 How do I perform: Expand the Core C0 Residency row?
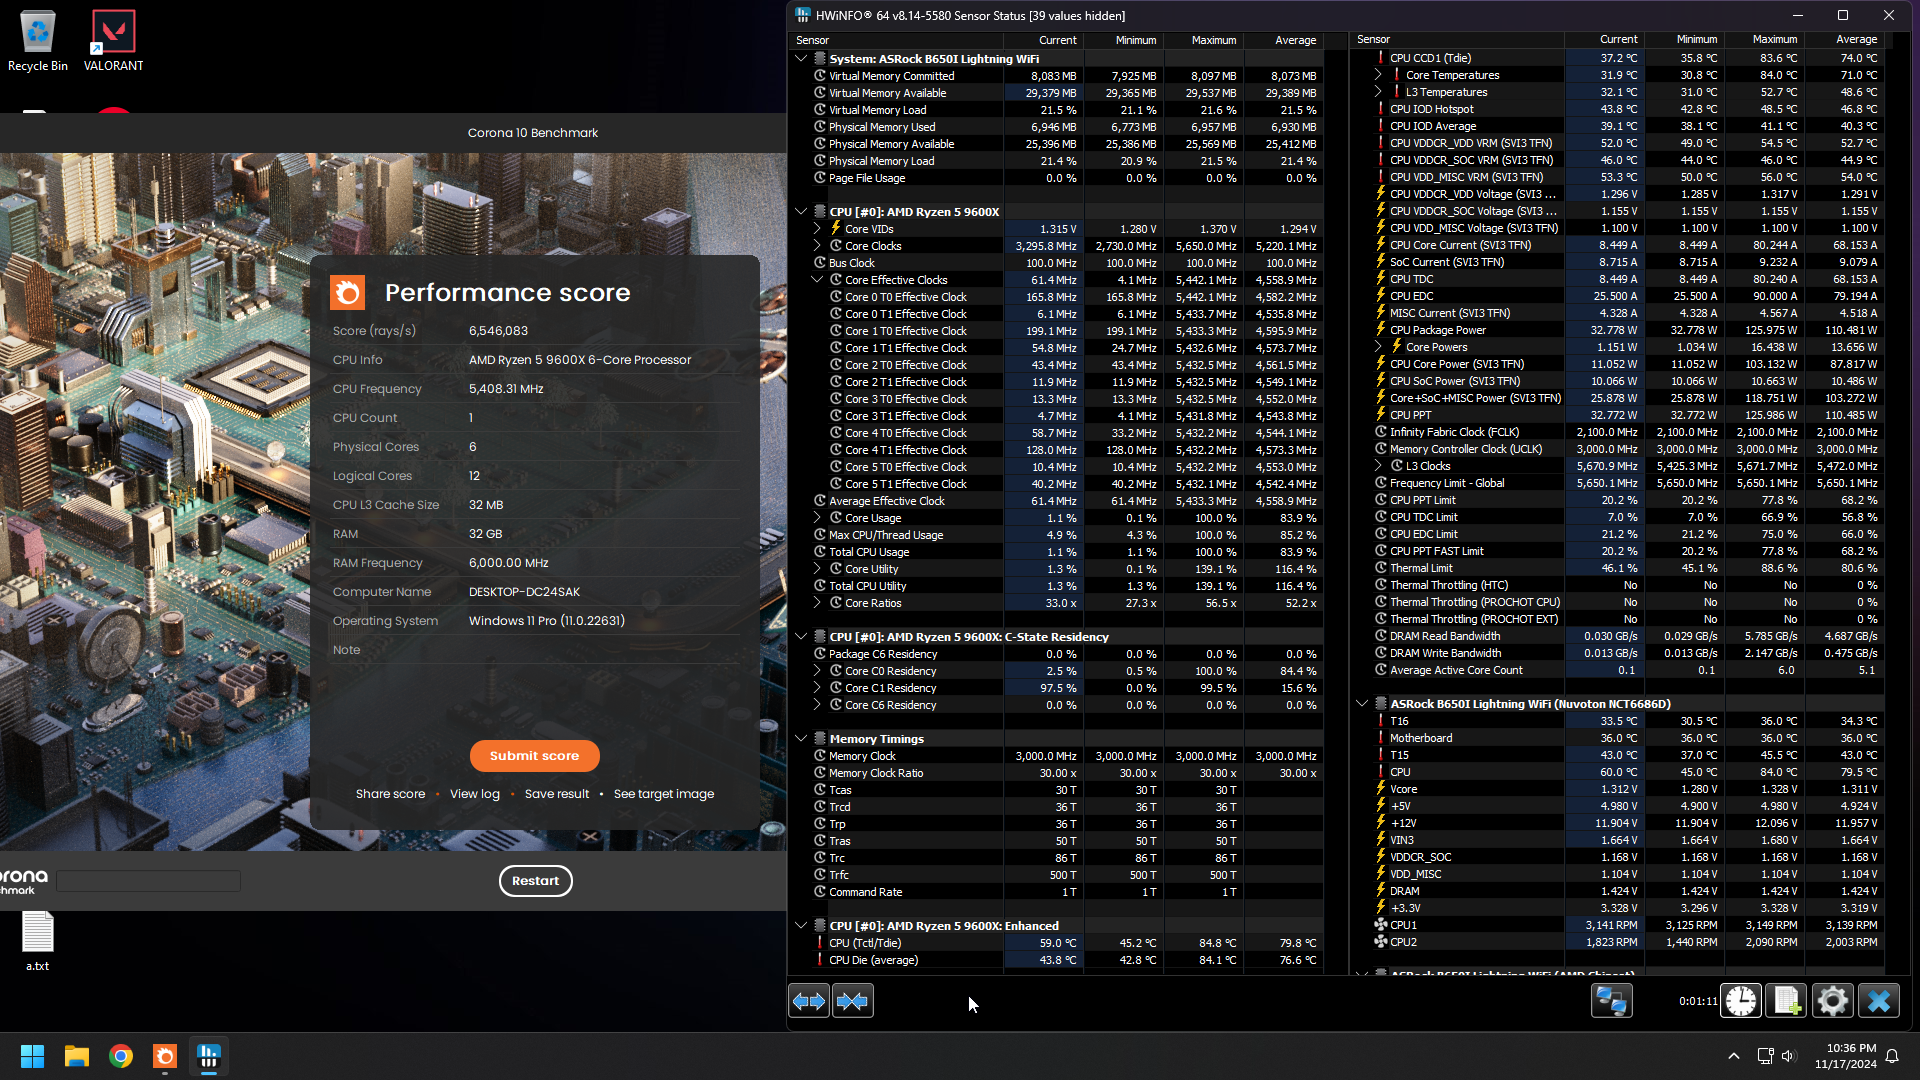817,671
